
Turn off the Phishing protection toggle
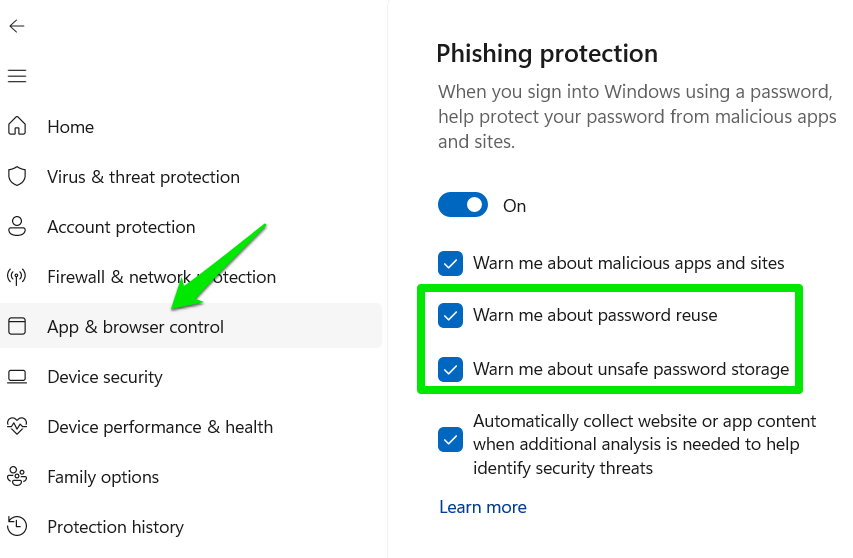[463, 205]
